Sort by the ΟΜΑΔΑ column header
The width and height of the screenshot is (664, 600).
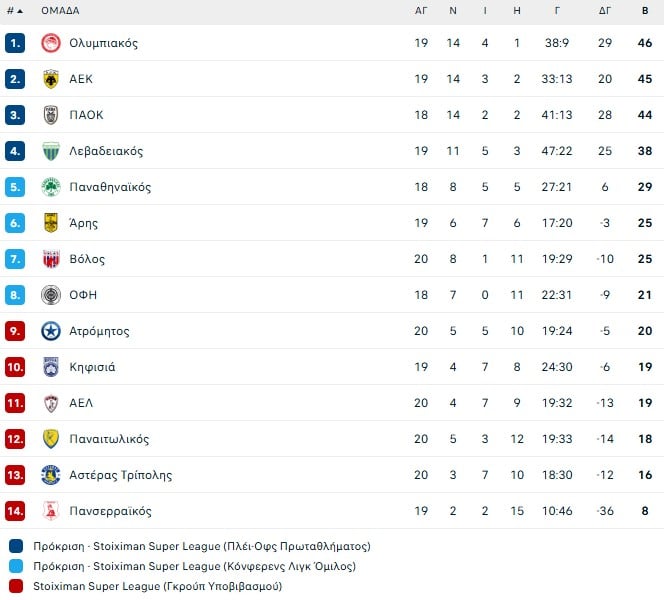click(60, 11)
